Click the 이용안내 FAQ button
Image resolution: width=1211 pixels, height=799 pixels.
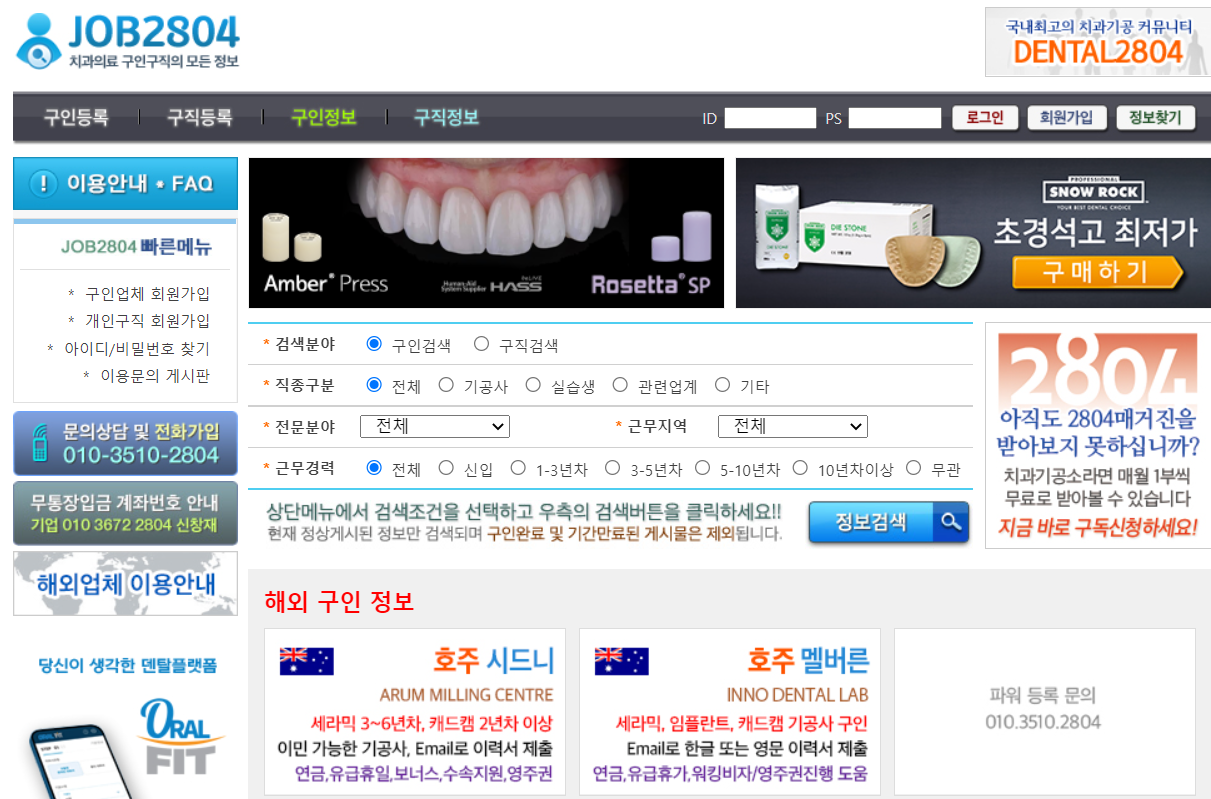(x=125, y=183)
